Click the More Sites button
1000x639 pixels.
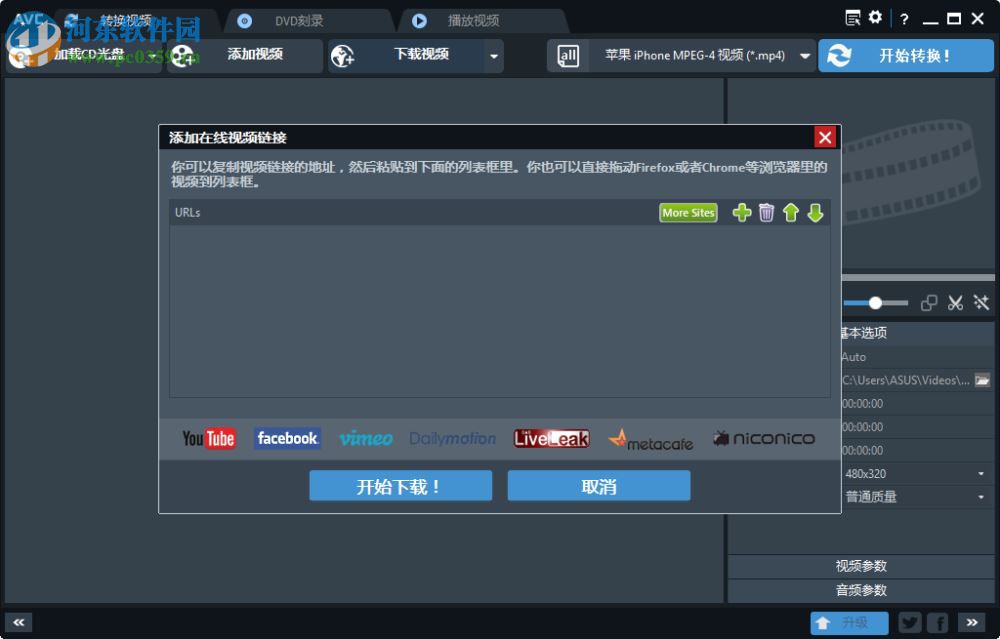click(x=687, y=212)
